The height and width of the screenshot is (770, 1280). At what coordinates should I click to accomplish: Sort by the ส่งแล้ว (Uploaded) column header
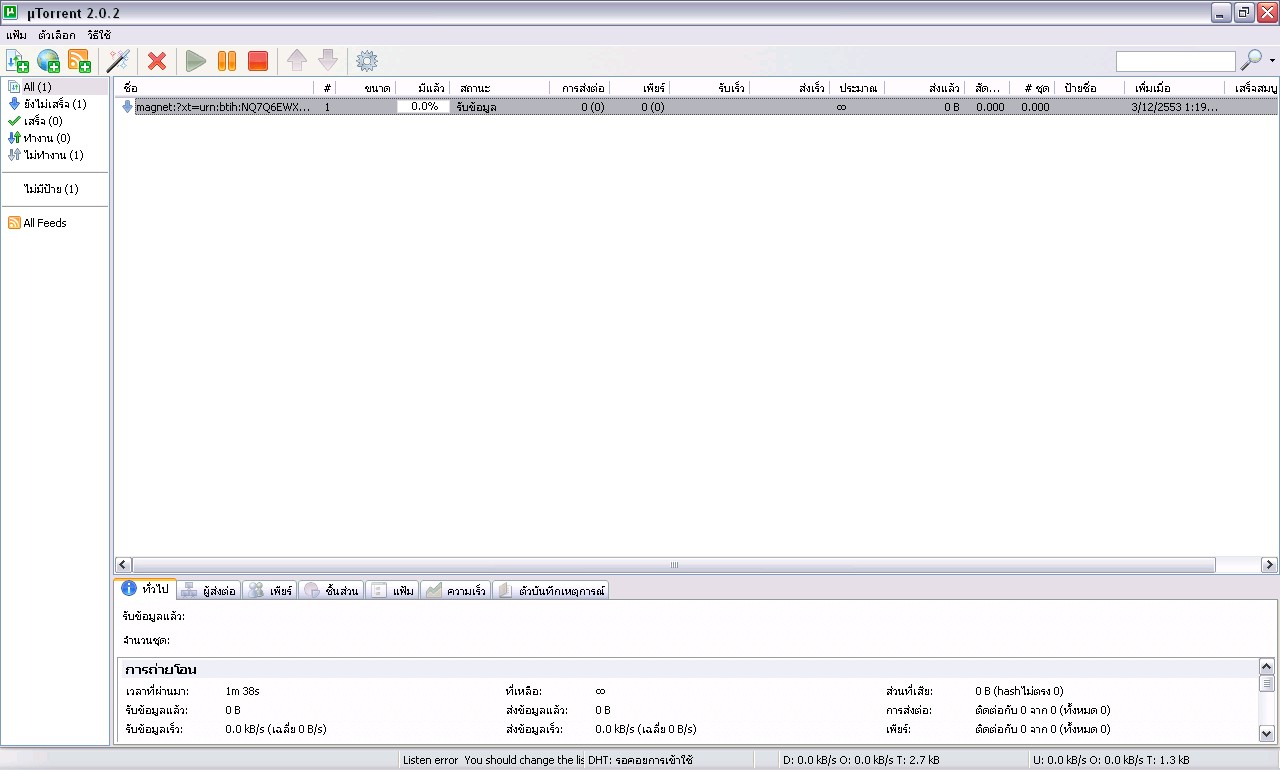924,88
